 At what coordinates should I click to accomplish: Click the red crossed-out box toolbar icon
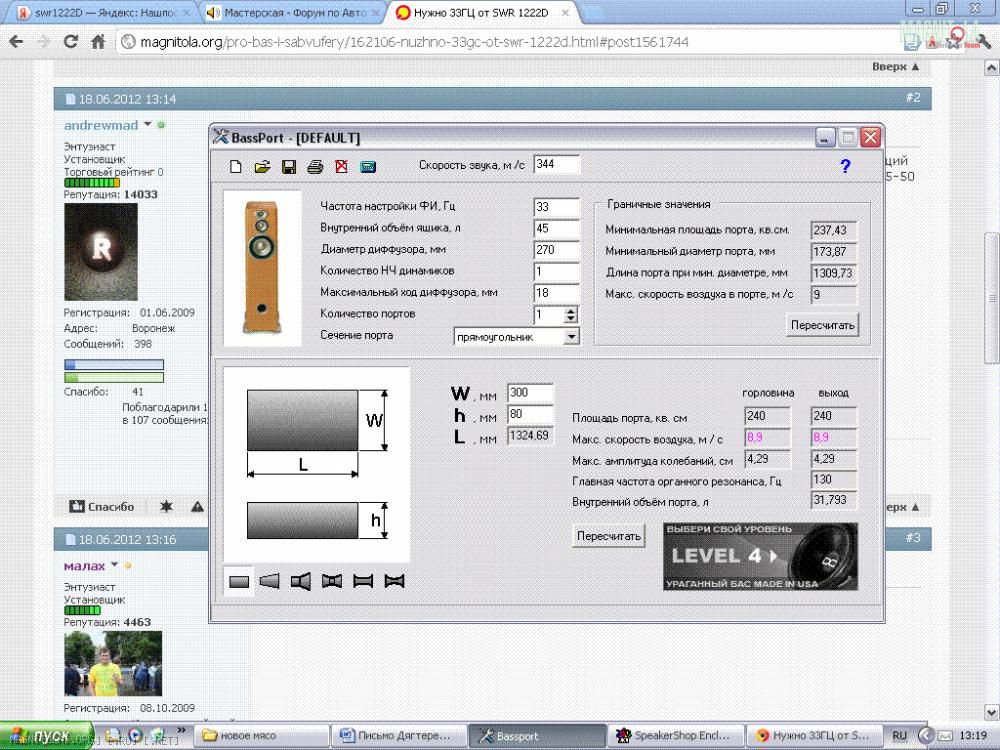tap(341, 167)
